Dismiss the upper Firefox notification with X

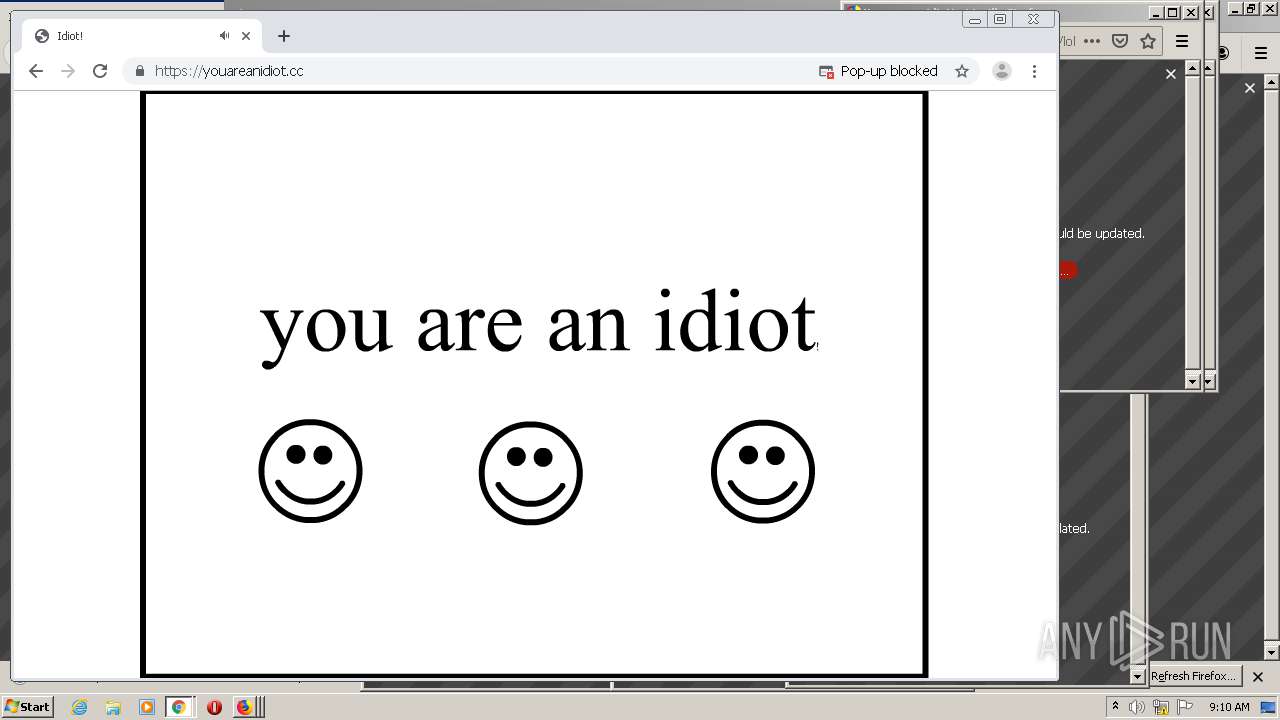[x=1171, y=73]
